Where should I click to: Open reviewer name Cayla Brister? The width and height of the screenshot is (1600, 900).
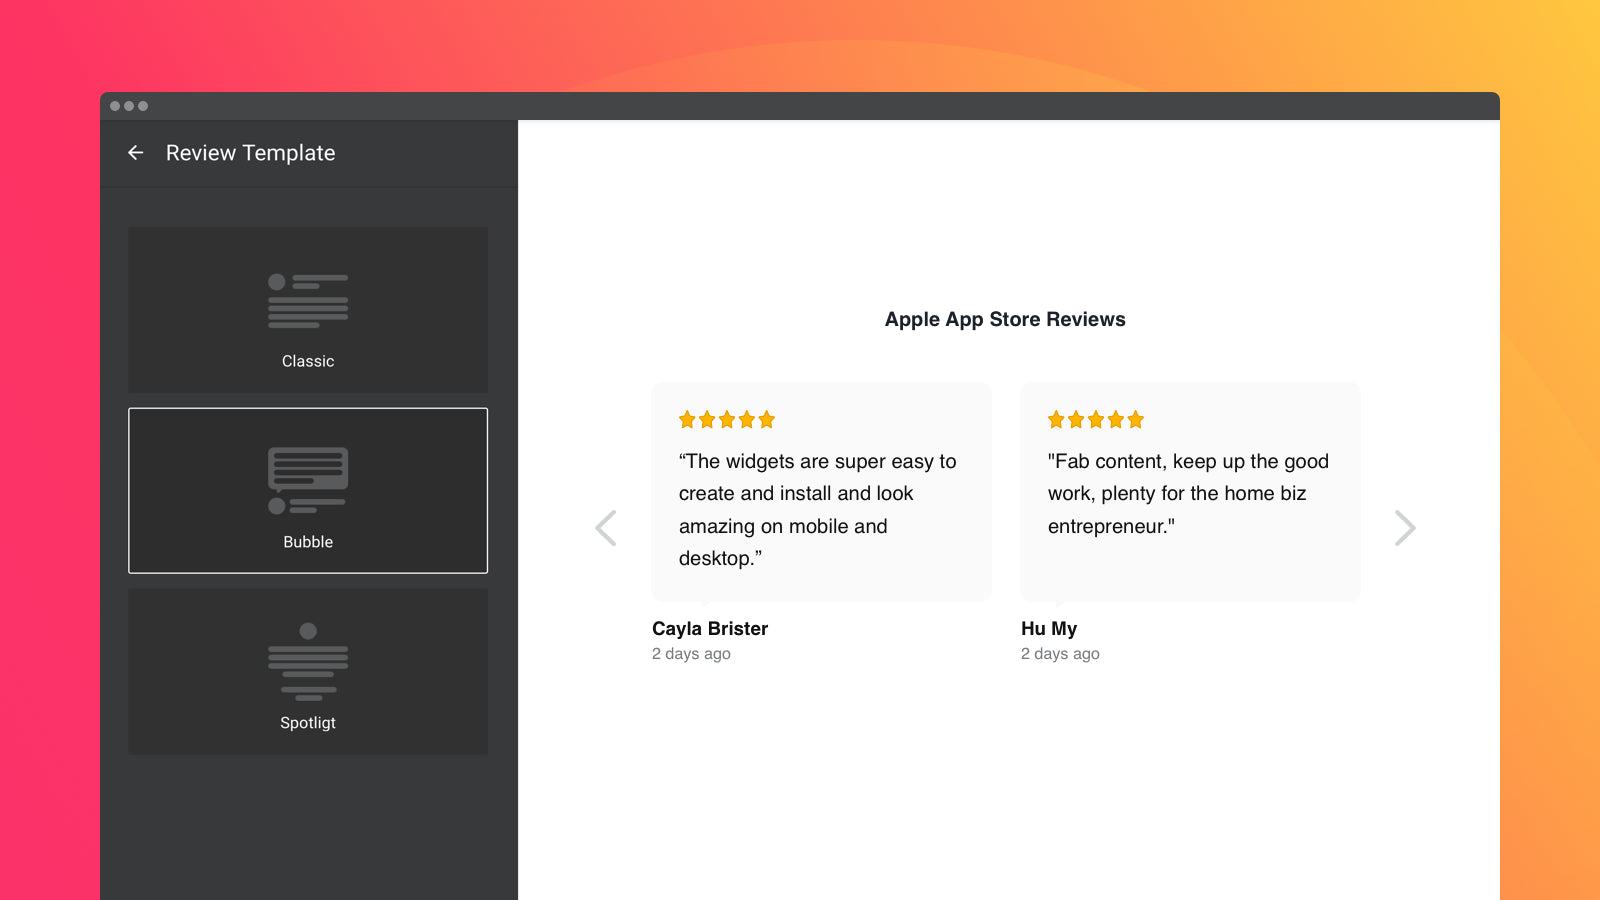pyautogui.click(x=710, y=629)
